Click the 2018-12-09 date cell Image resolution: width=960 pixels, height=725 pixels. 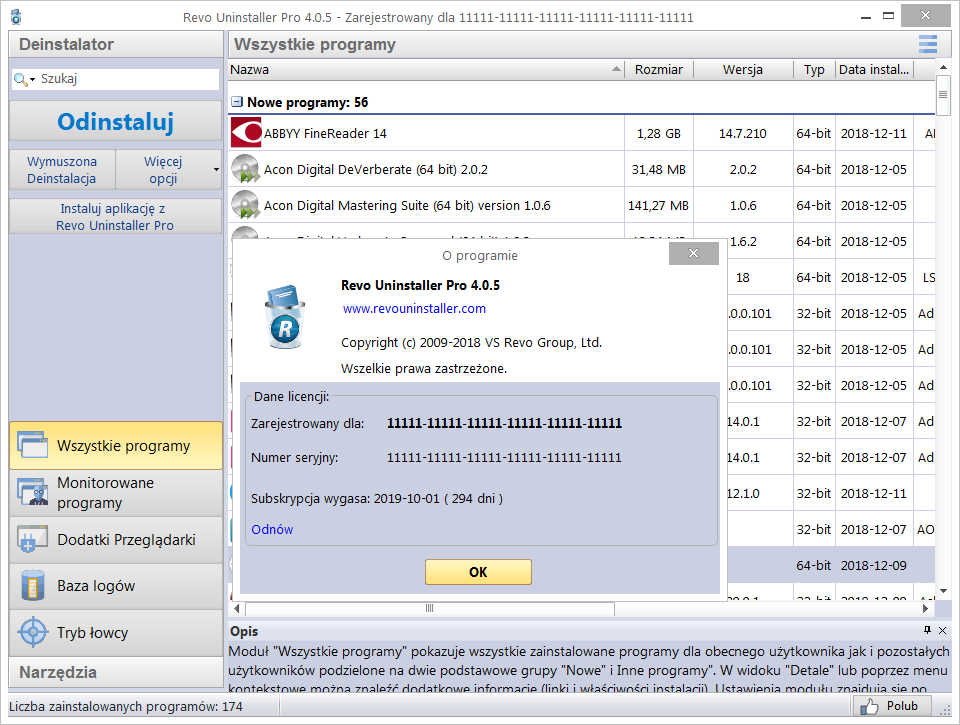tap(874, 565)
